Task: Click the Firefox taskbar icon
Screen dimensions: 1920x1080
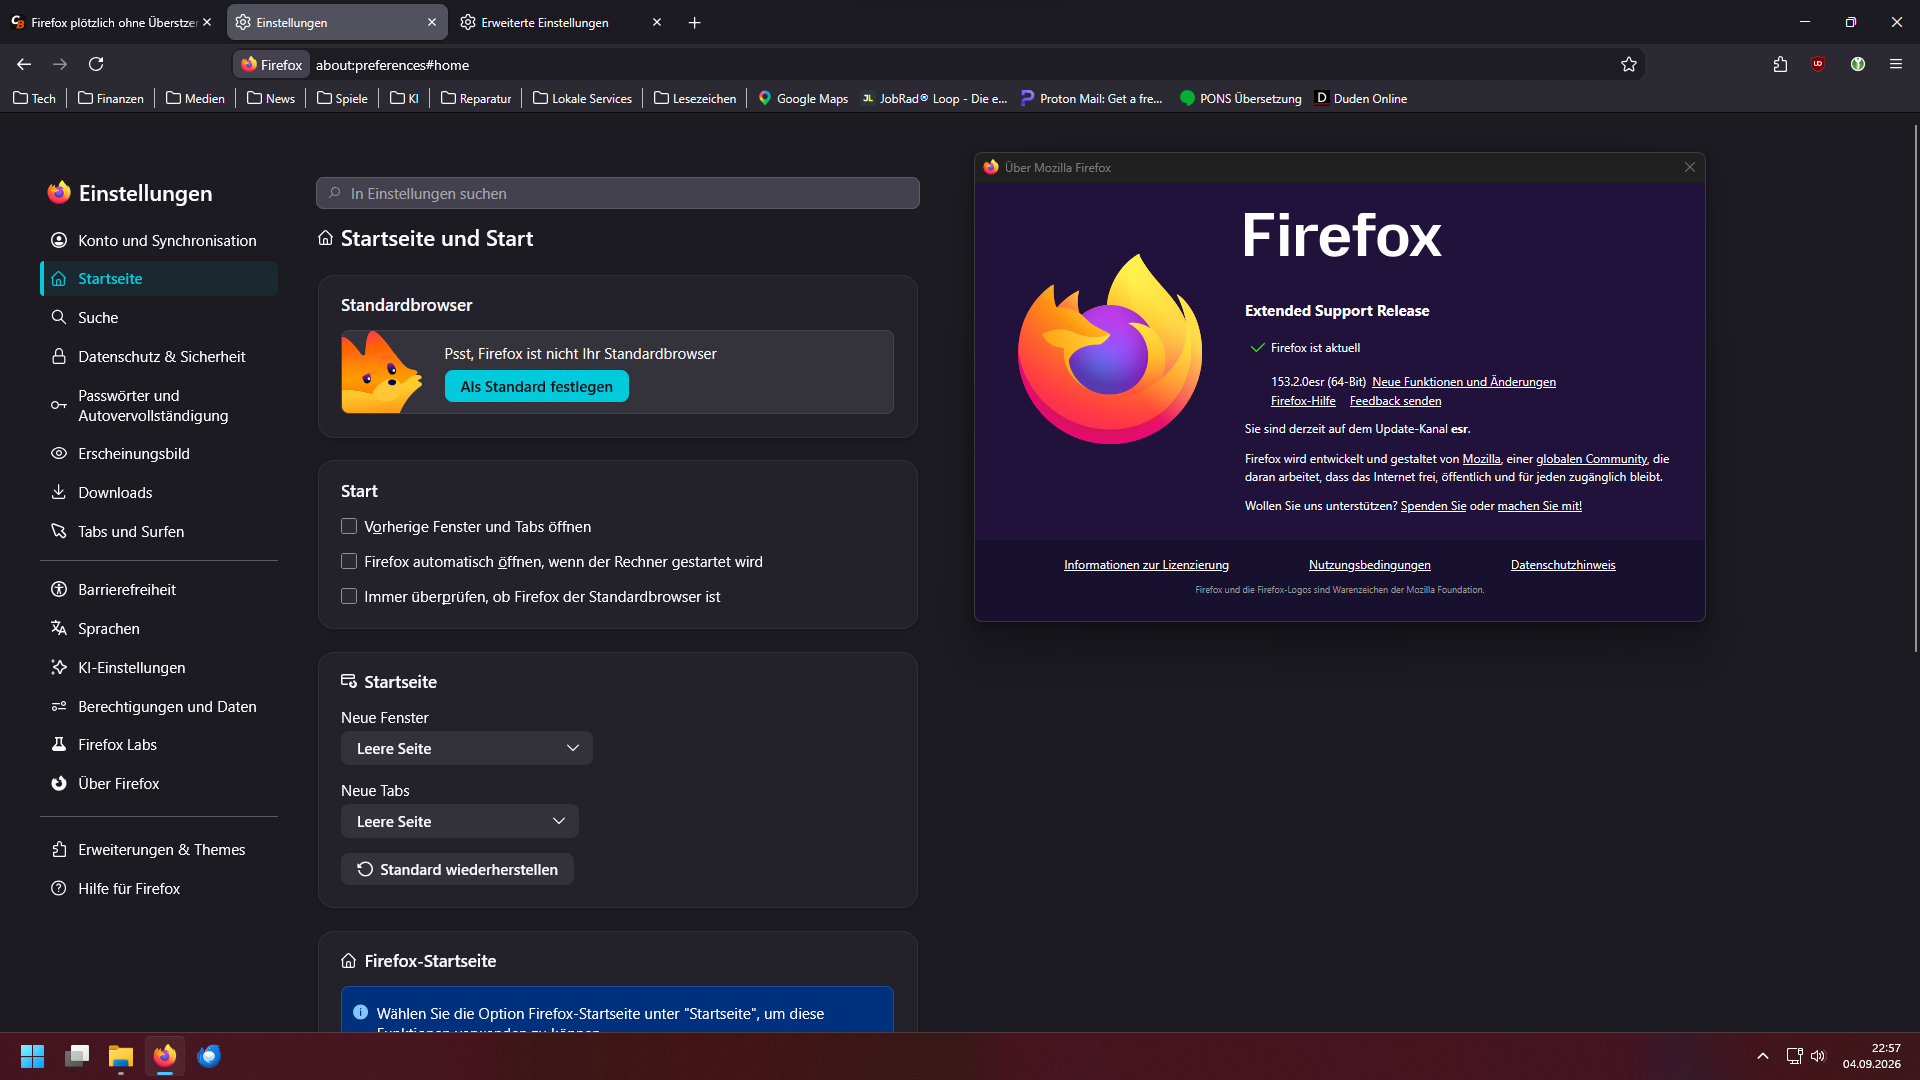Action: coord(165,1056)
